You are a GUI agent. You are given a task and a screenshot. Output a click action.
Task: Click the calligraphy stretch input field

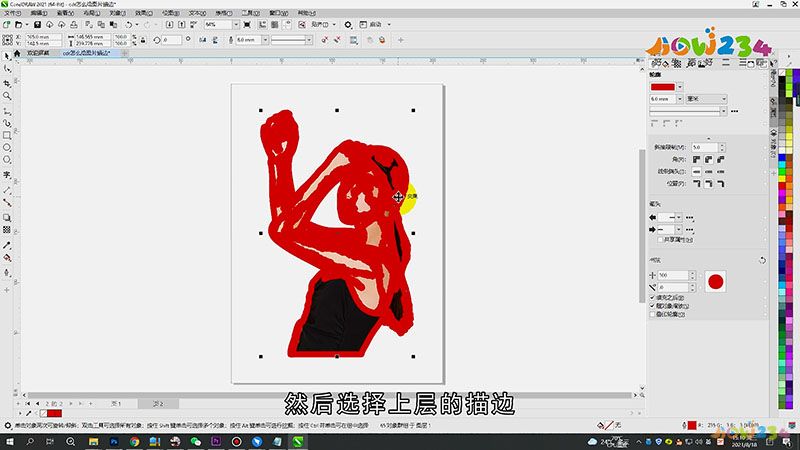(673, 275)
